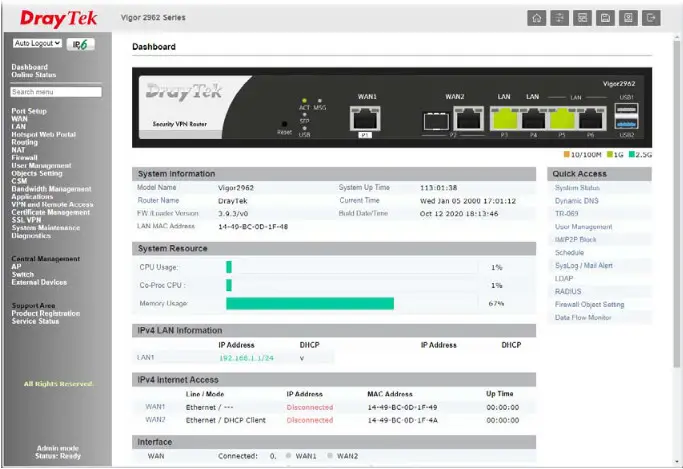Open Product Registration link
Screen dimensions: 683x469
(x=46, y=314)
